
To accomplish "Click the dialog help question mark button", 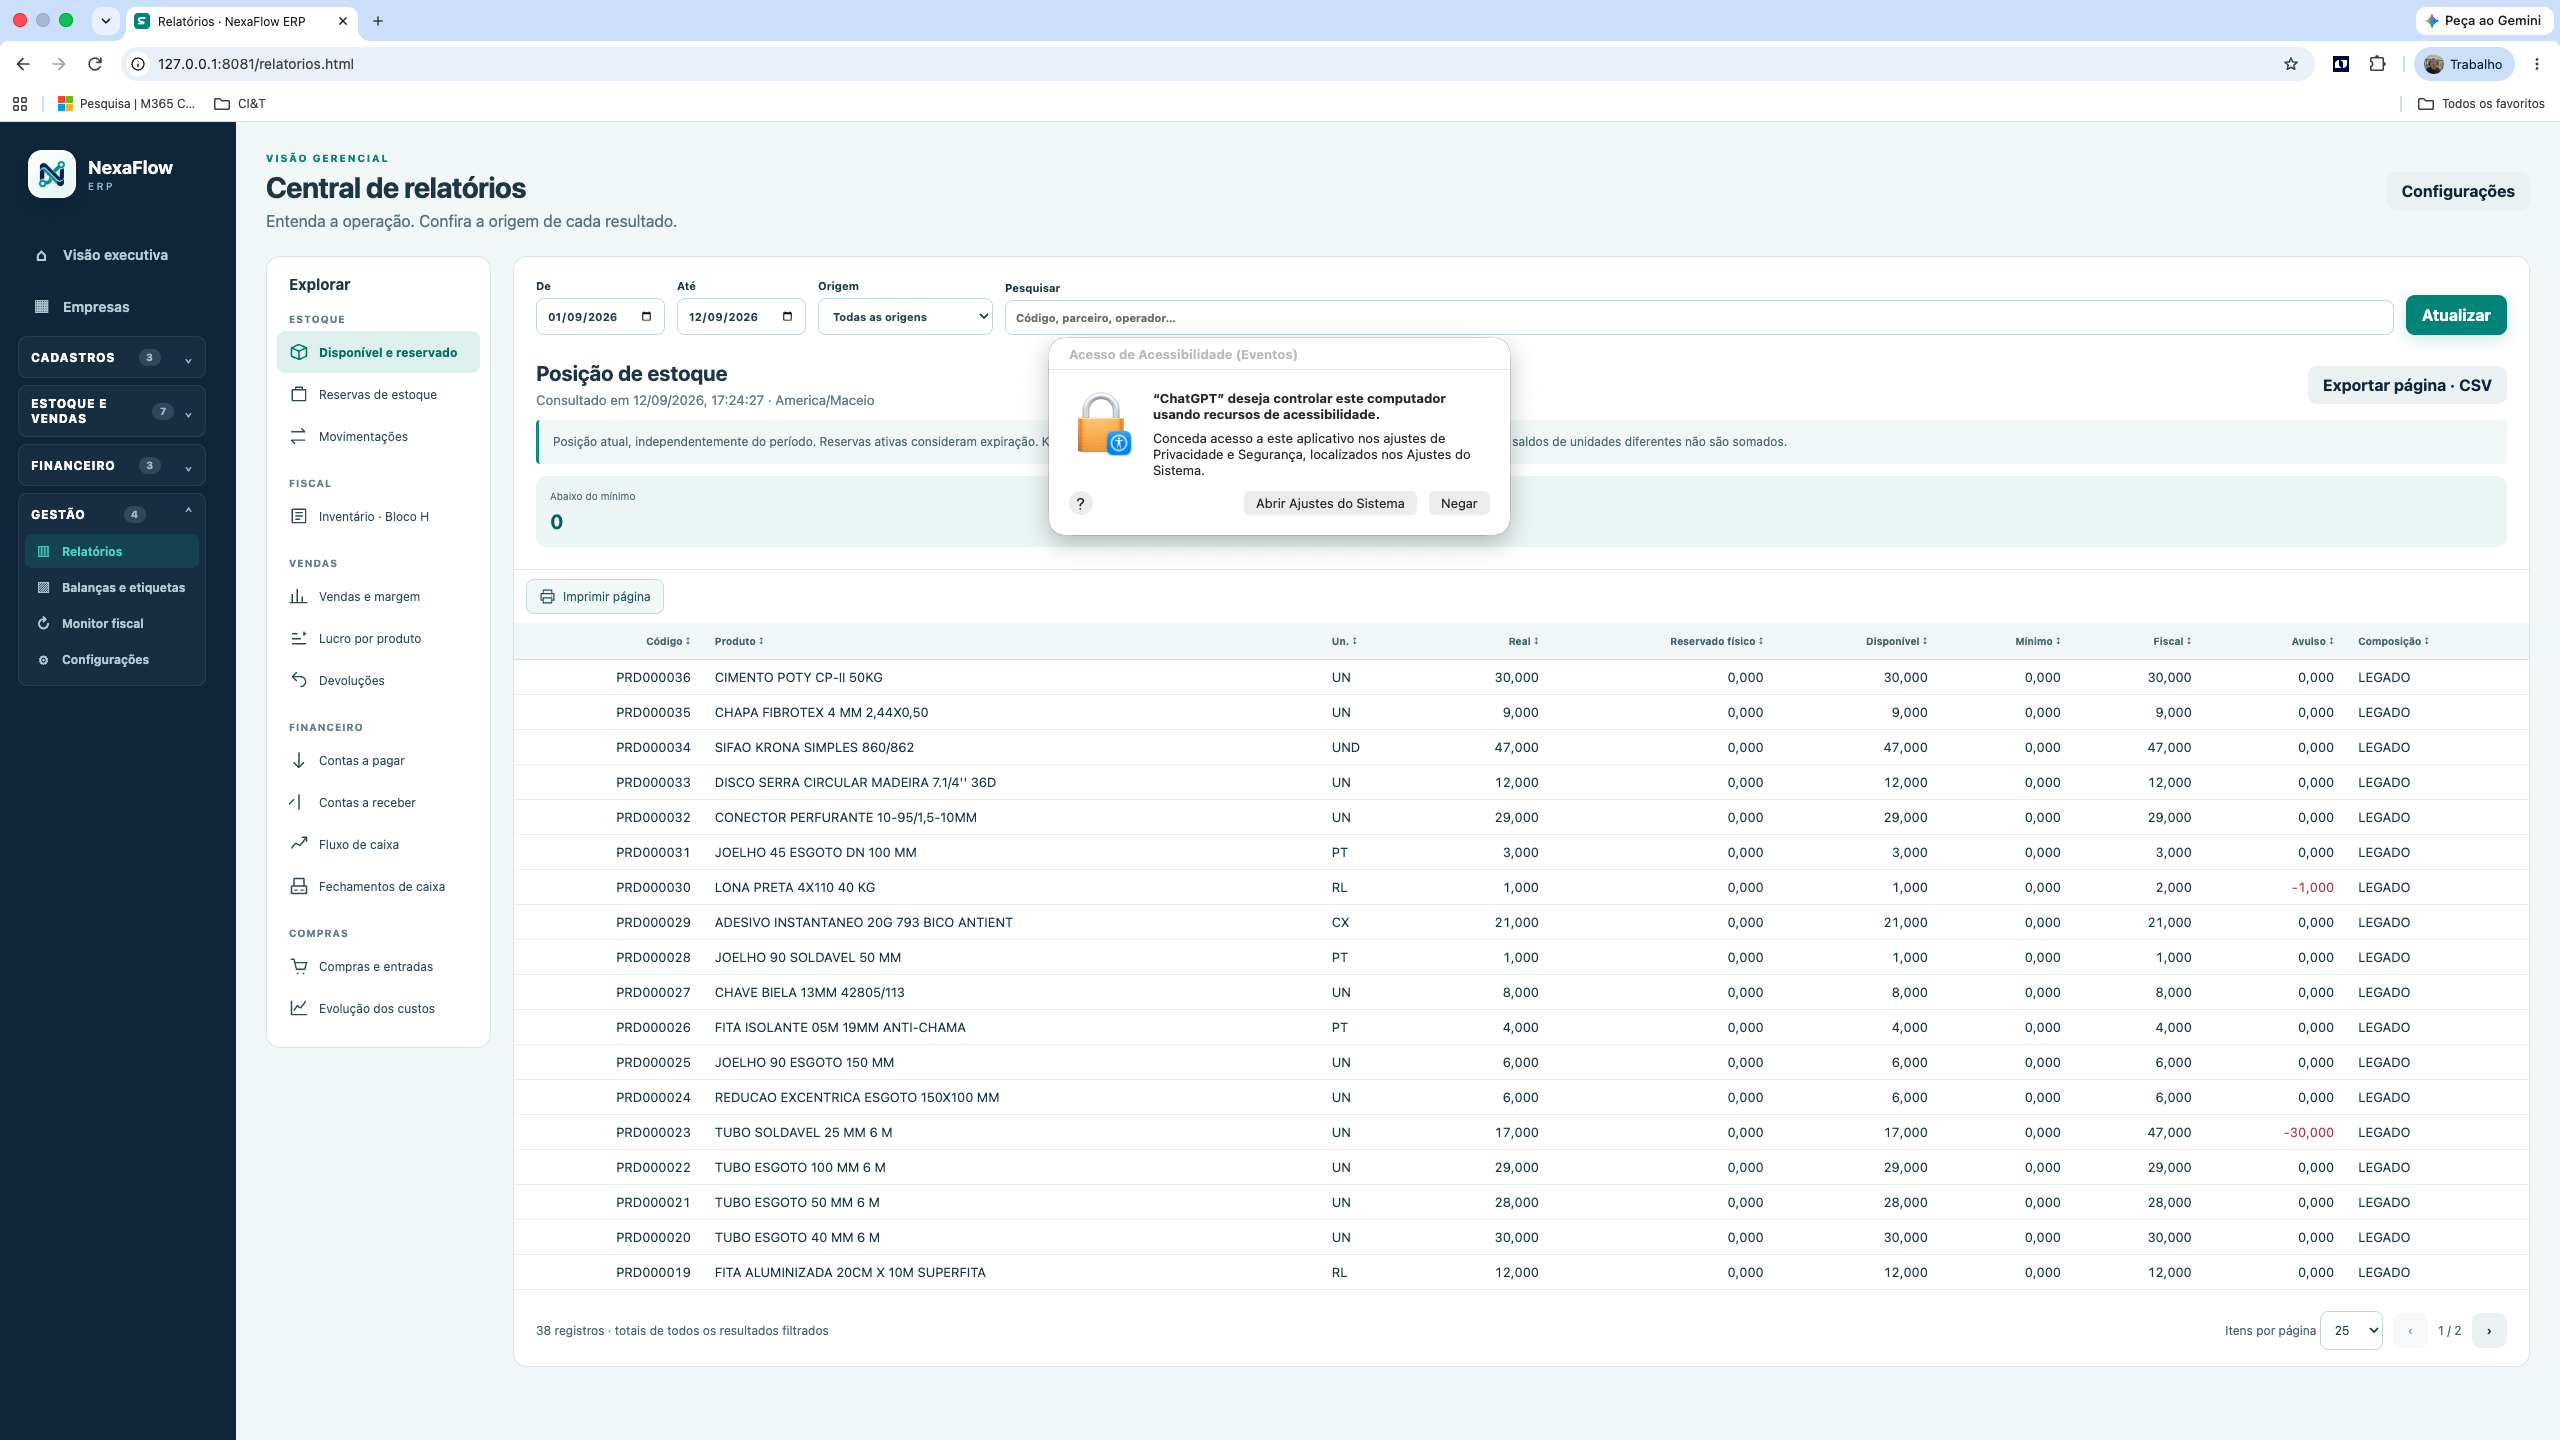I will (x=1080, y=504).
